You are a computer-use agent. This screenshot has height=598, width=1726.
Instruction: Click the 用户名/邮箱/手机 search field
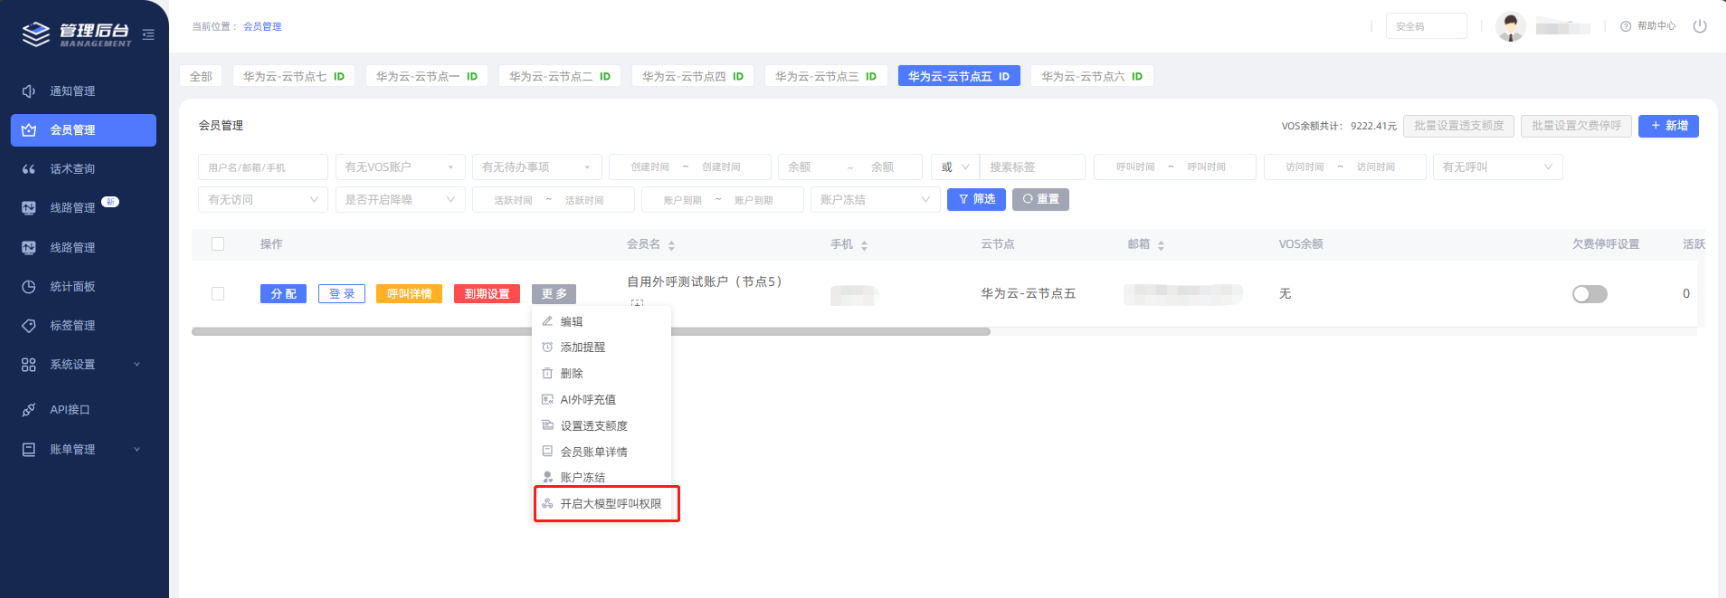(x=263, y=167)
